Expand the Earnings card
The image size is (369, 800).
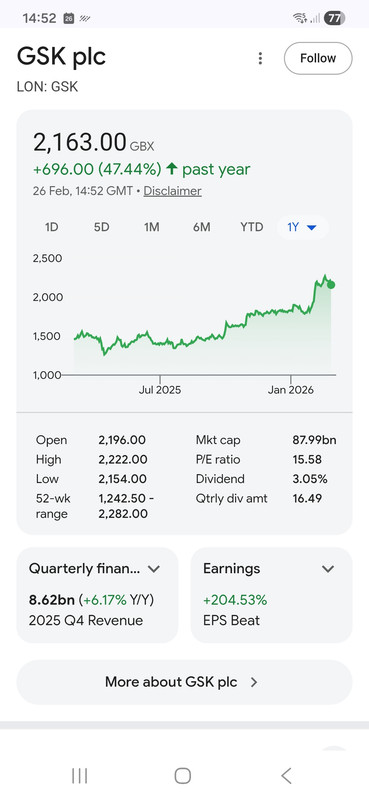click(x=272, y=595)
